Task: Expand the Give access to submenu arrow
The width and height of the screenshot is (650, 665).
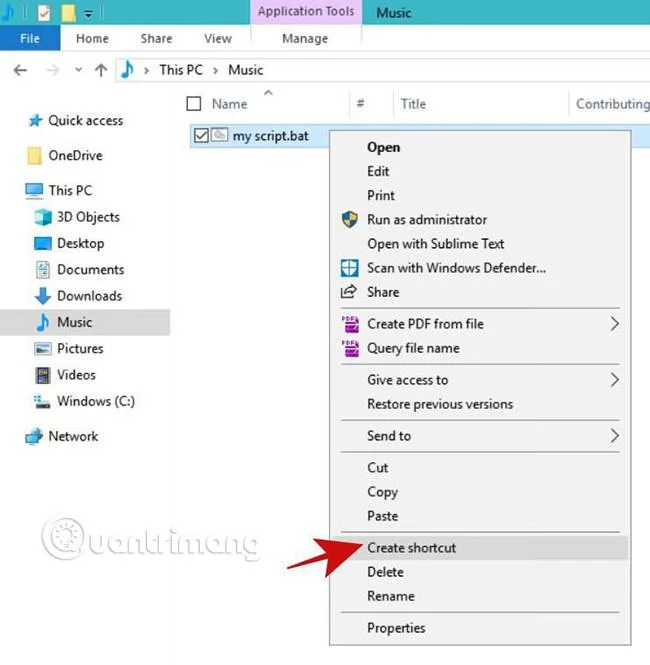Action: (615, 380)
